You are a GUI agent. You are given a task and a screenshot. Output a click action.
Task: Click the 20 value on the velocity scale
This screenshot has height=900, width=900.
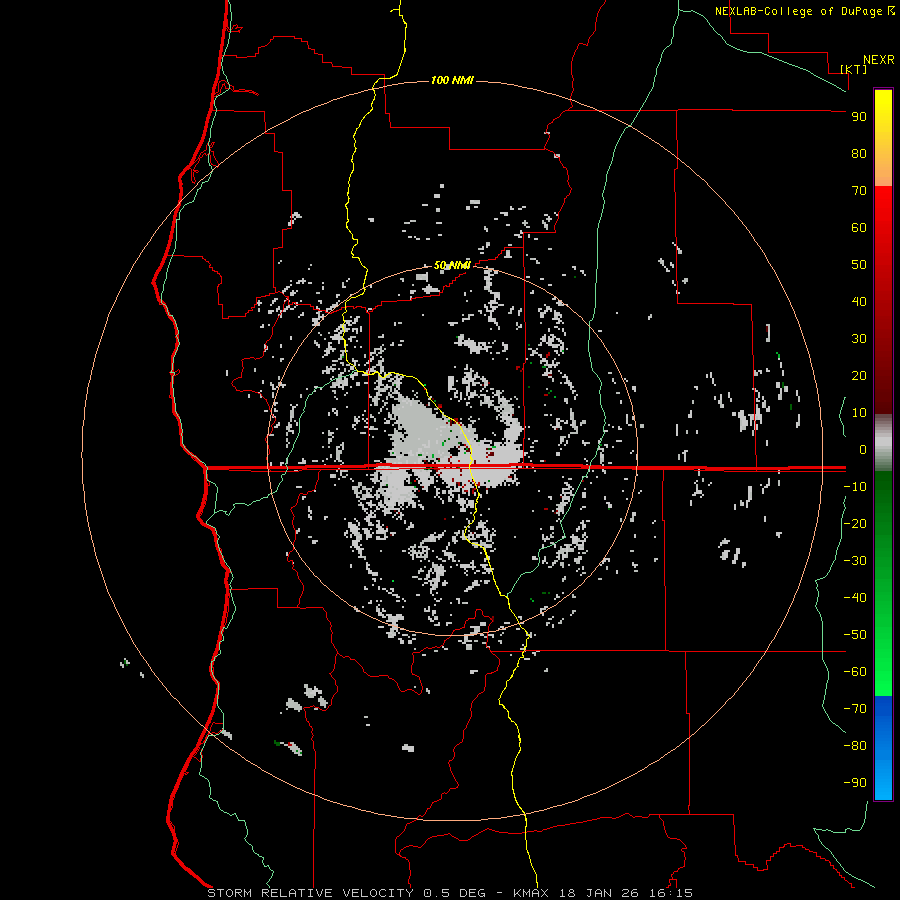[x=859, y=376]
